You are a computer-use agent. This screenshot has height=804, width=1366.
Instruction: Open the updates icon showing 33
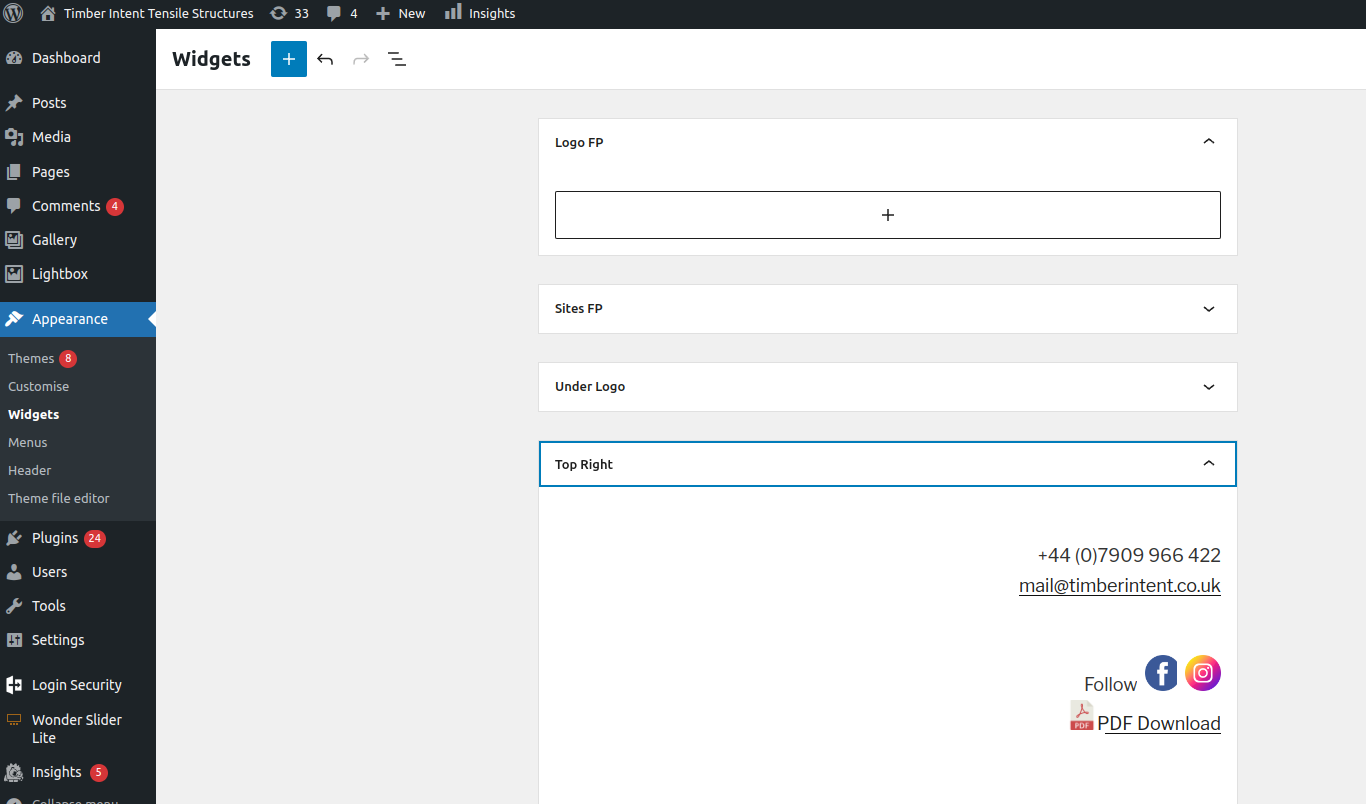279,13
